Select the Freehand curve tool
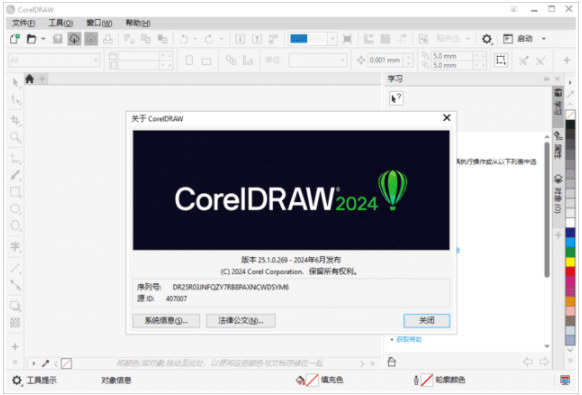Viewport: 582px width, 395px height. pos(15,159)
